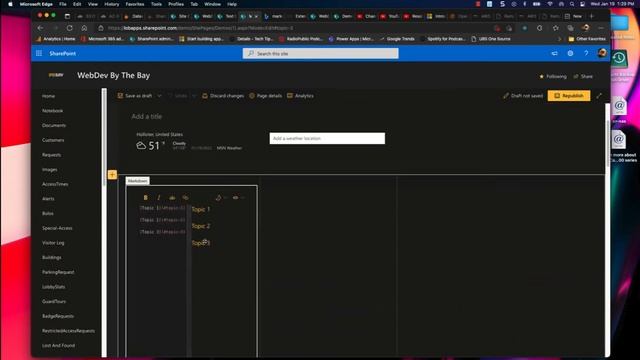Open the Apple menu
Image resolution: width=640 pixels, height=360 pixels.
point(10,4)
